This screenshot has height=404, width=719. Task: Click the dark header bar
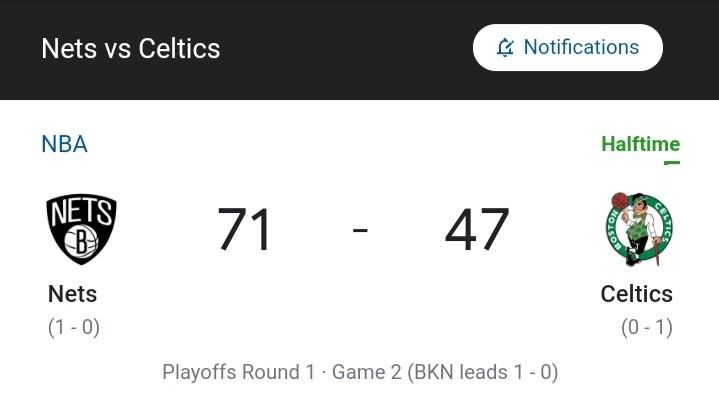point(360,50)
